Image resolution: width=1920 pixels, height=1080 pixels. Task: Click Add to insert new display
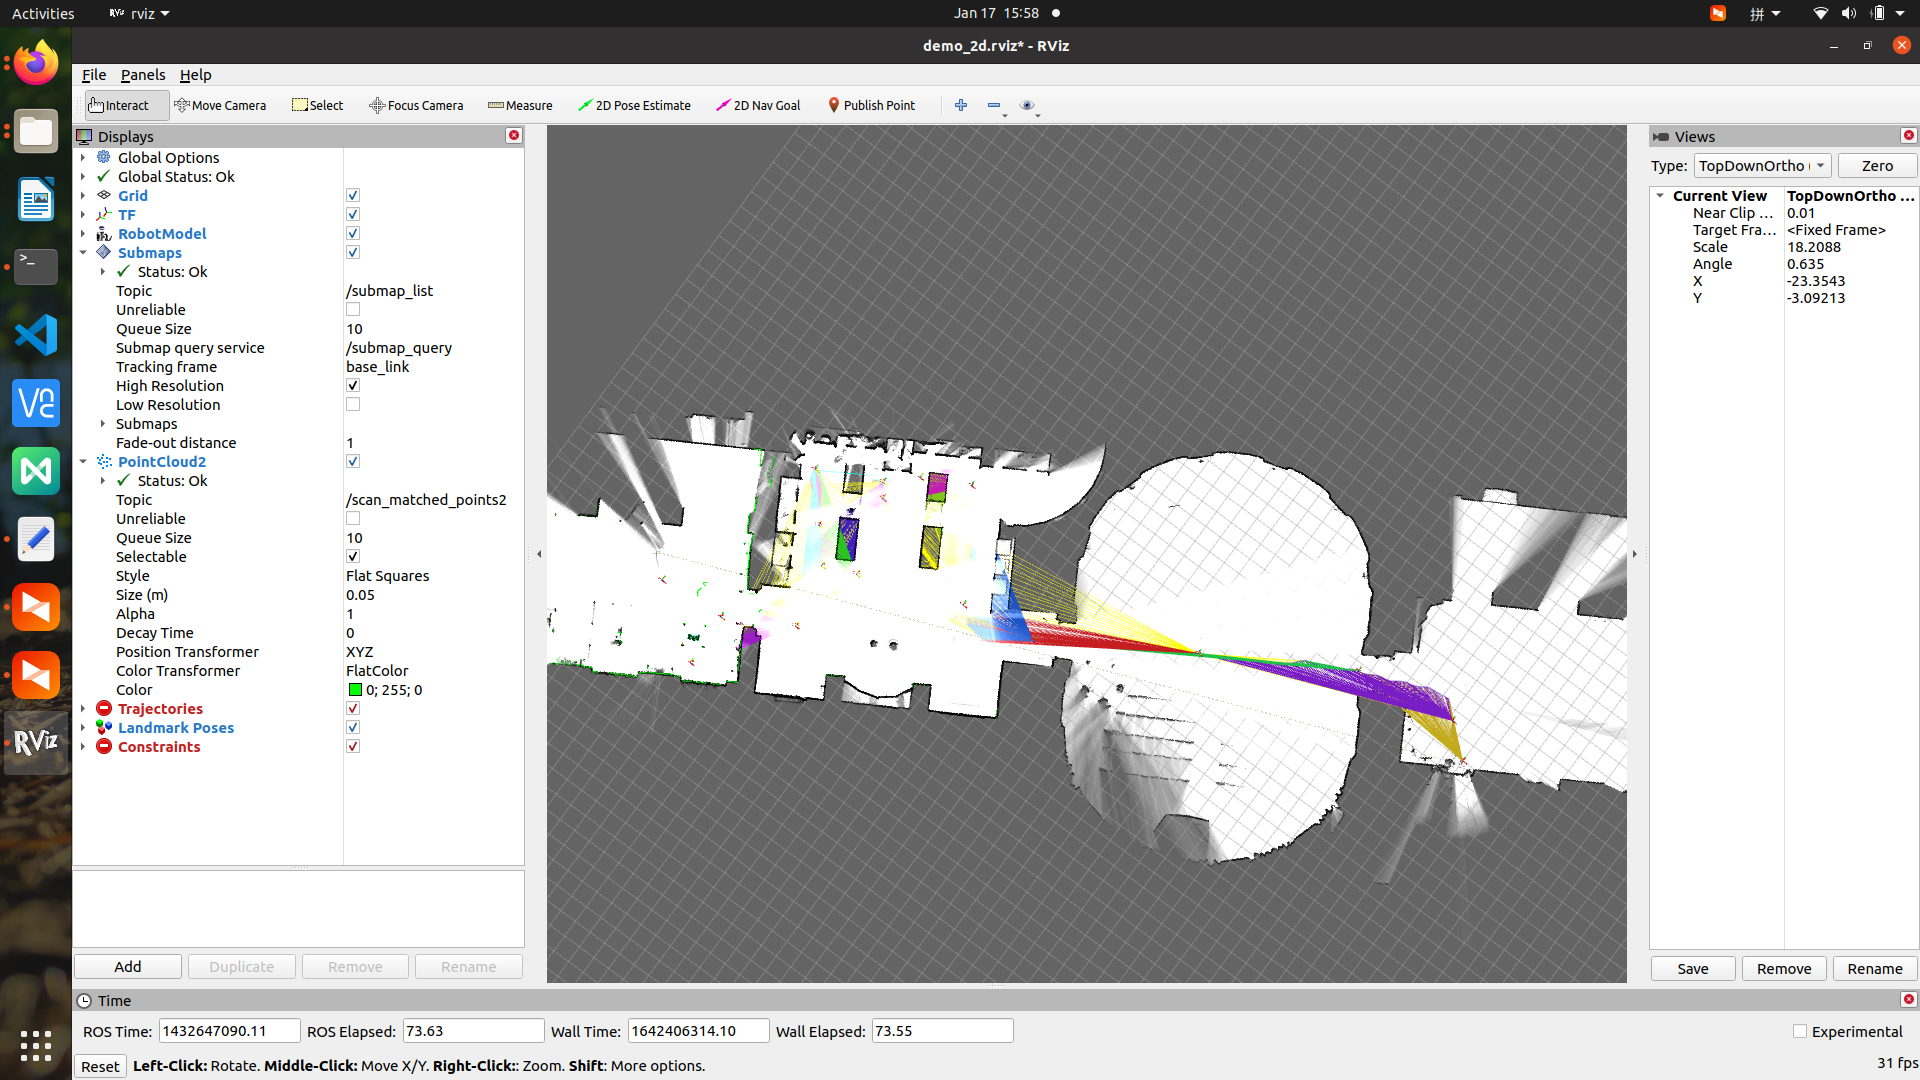127,966
